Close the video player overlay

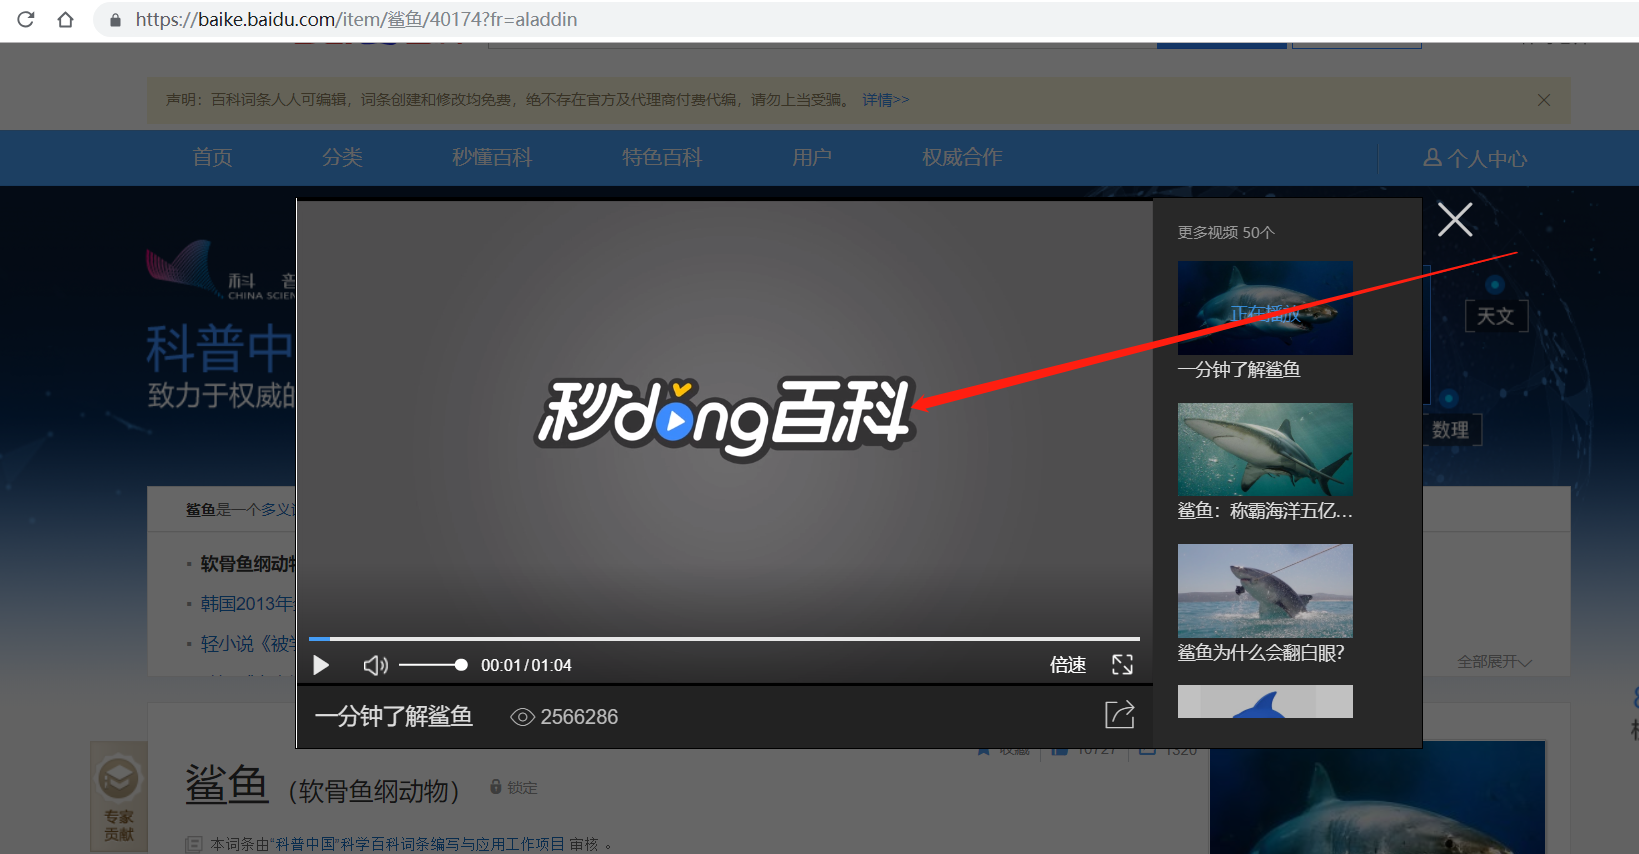(1455, 219)
